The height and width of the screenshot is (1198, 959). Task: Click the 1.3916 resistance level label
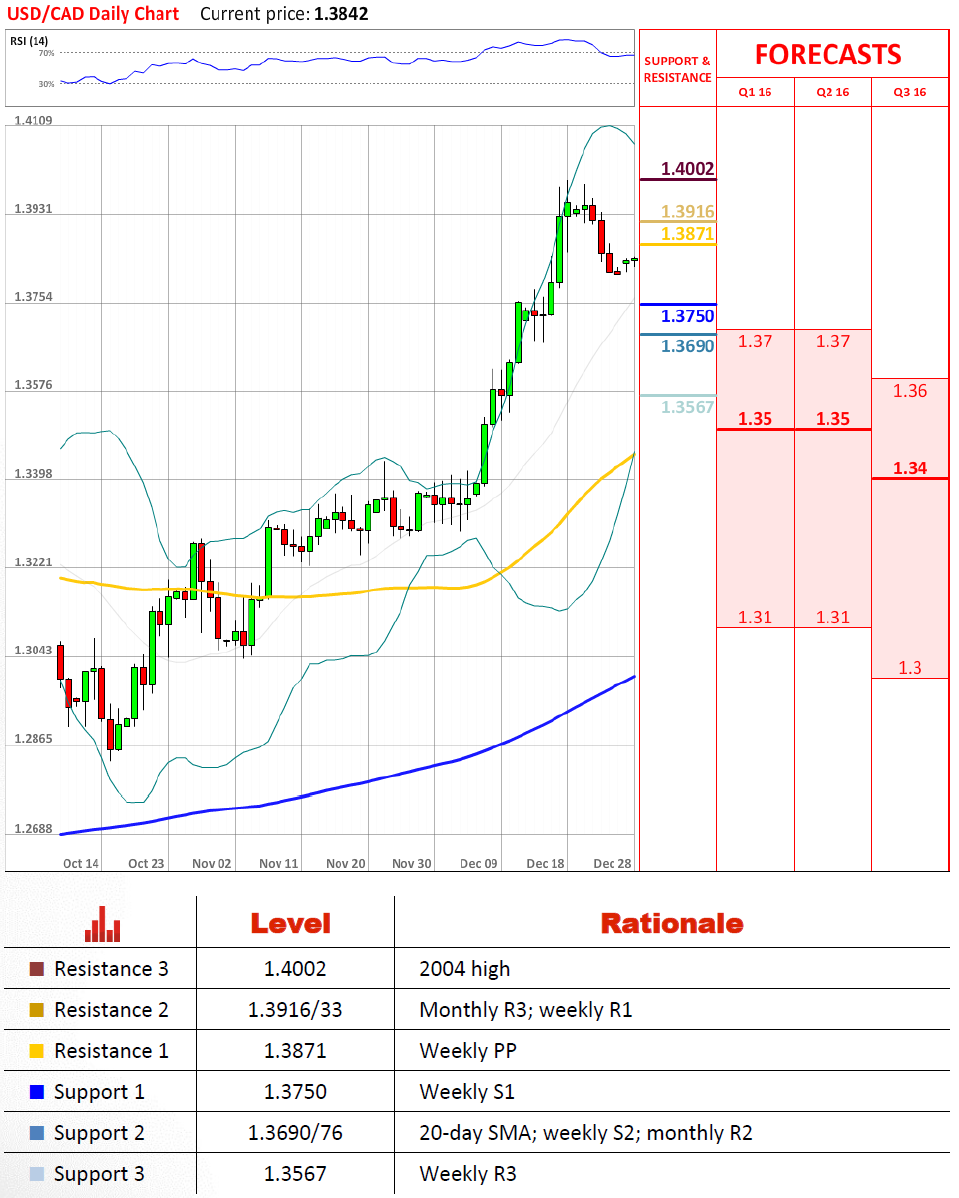point(688,212)
